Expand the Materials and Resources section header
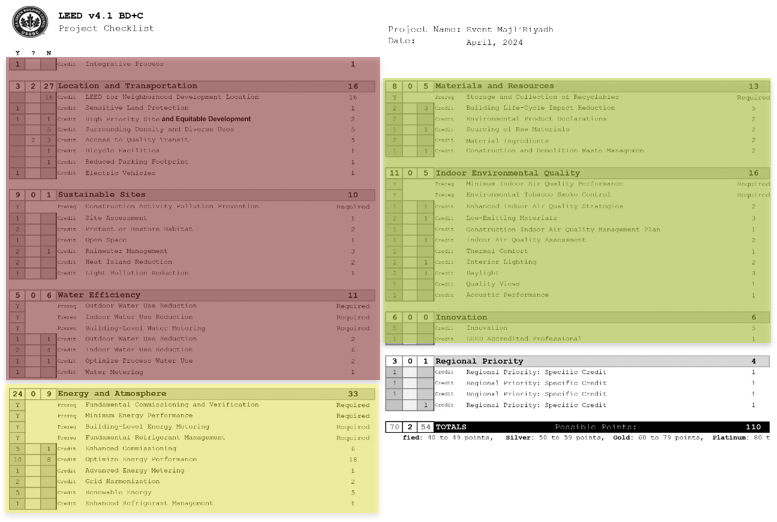 pos(494,86)
